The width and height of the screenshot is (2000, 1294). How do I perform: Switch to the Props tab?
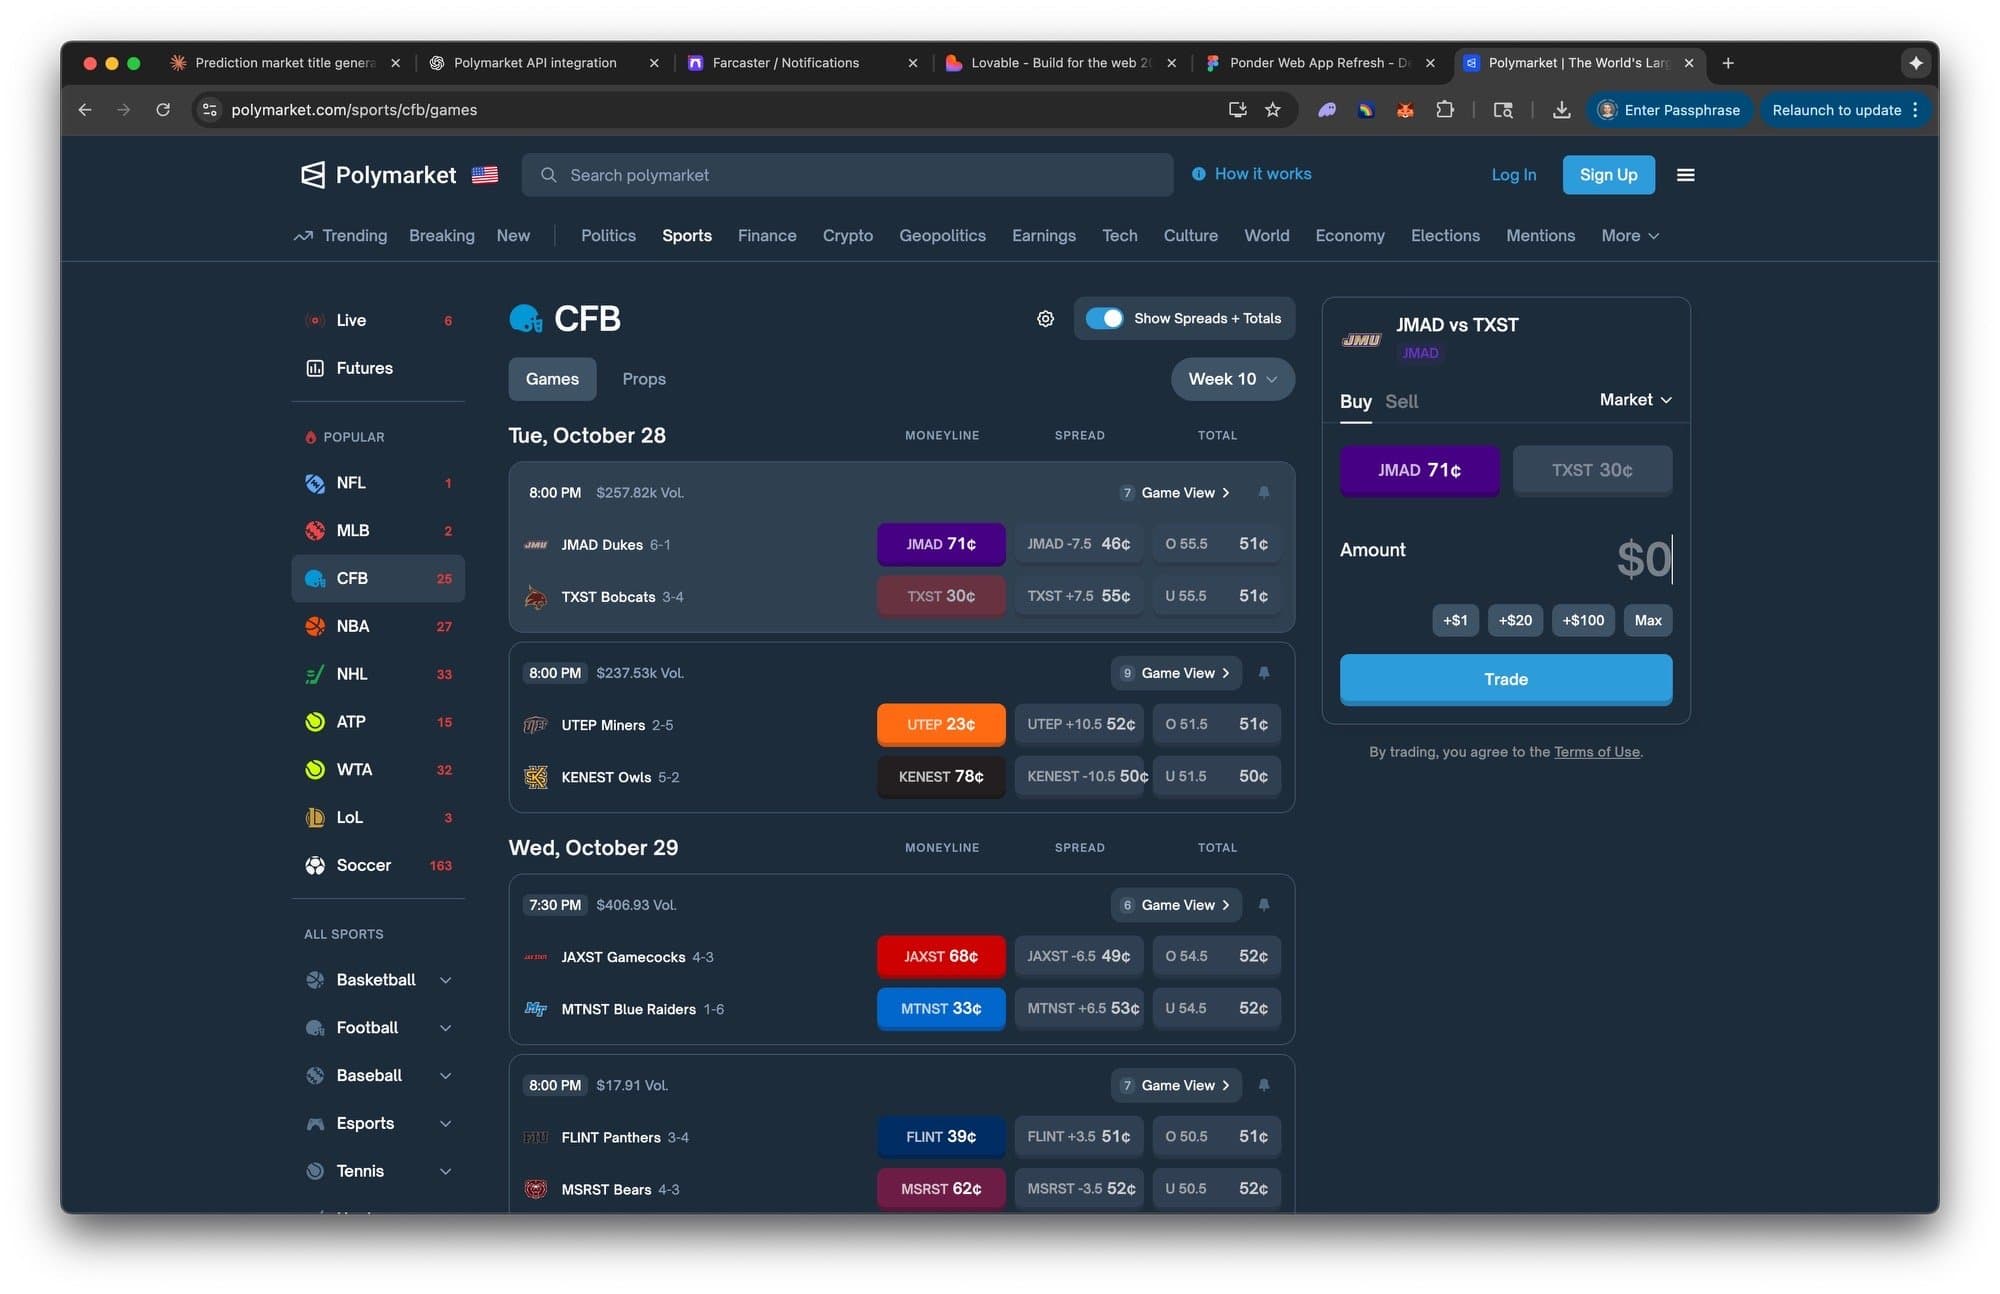[643, 379]
